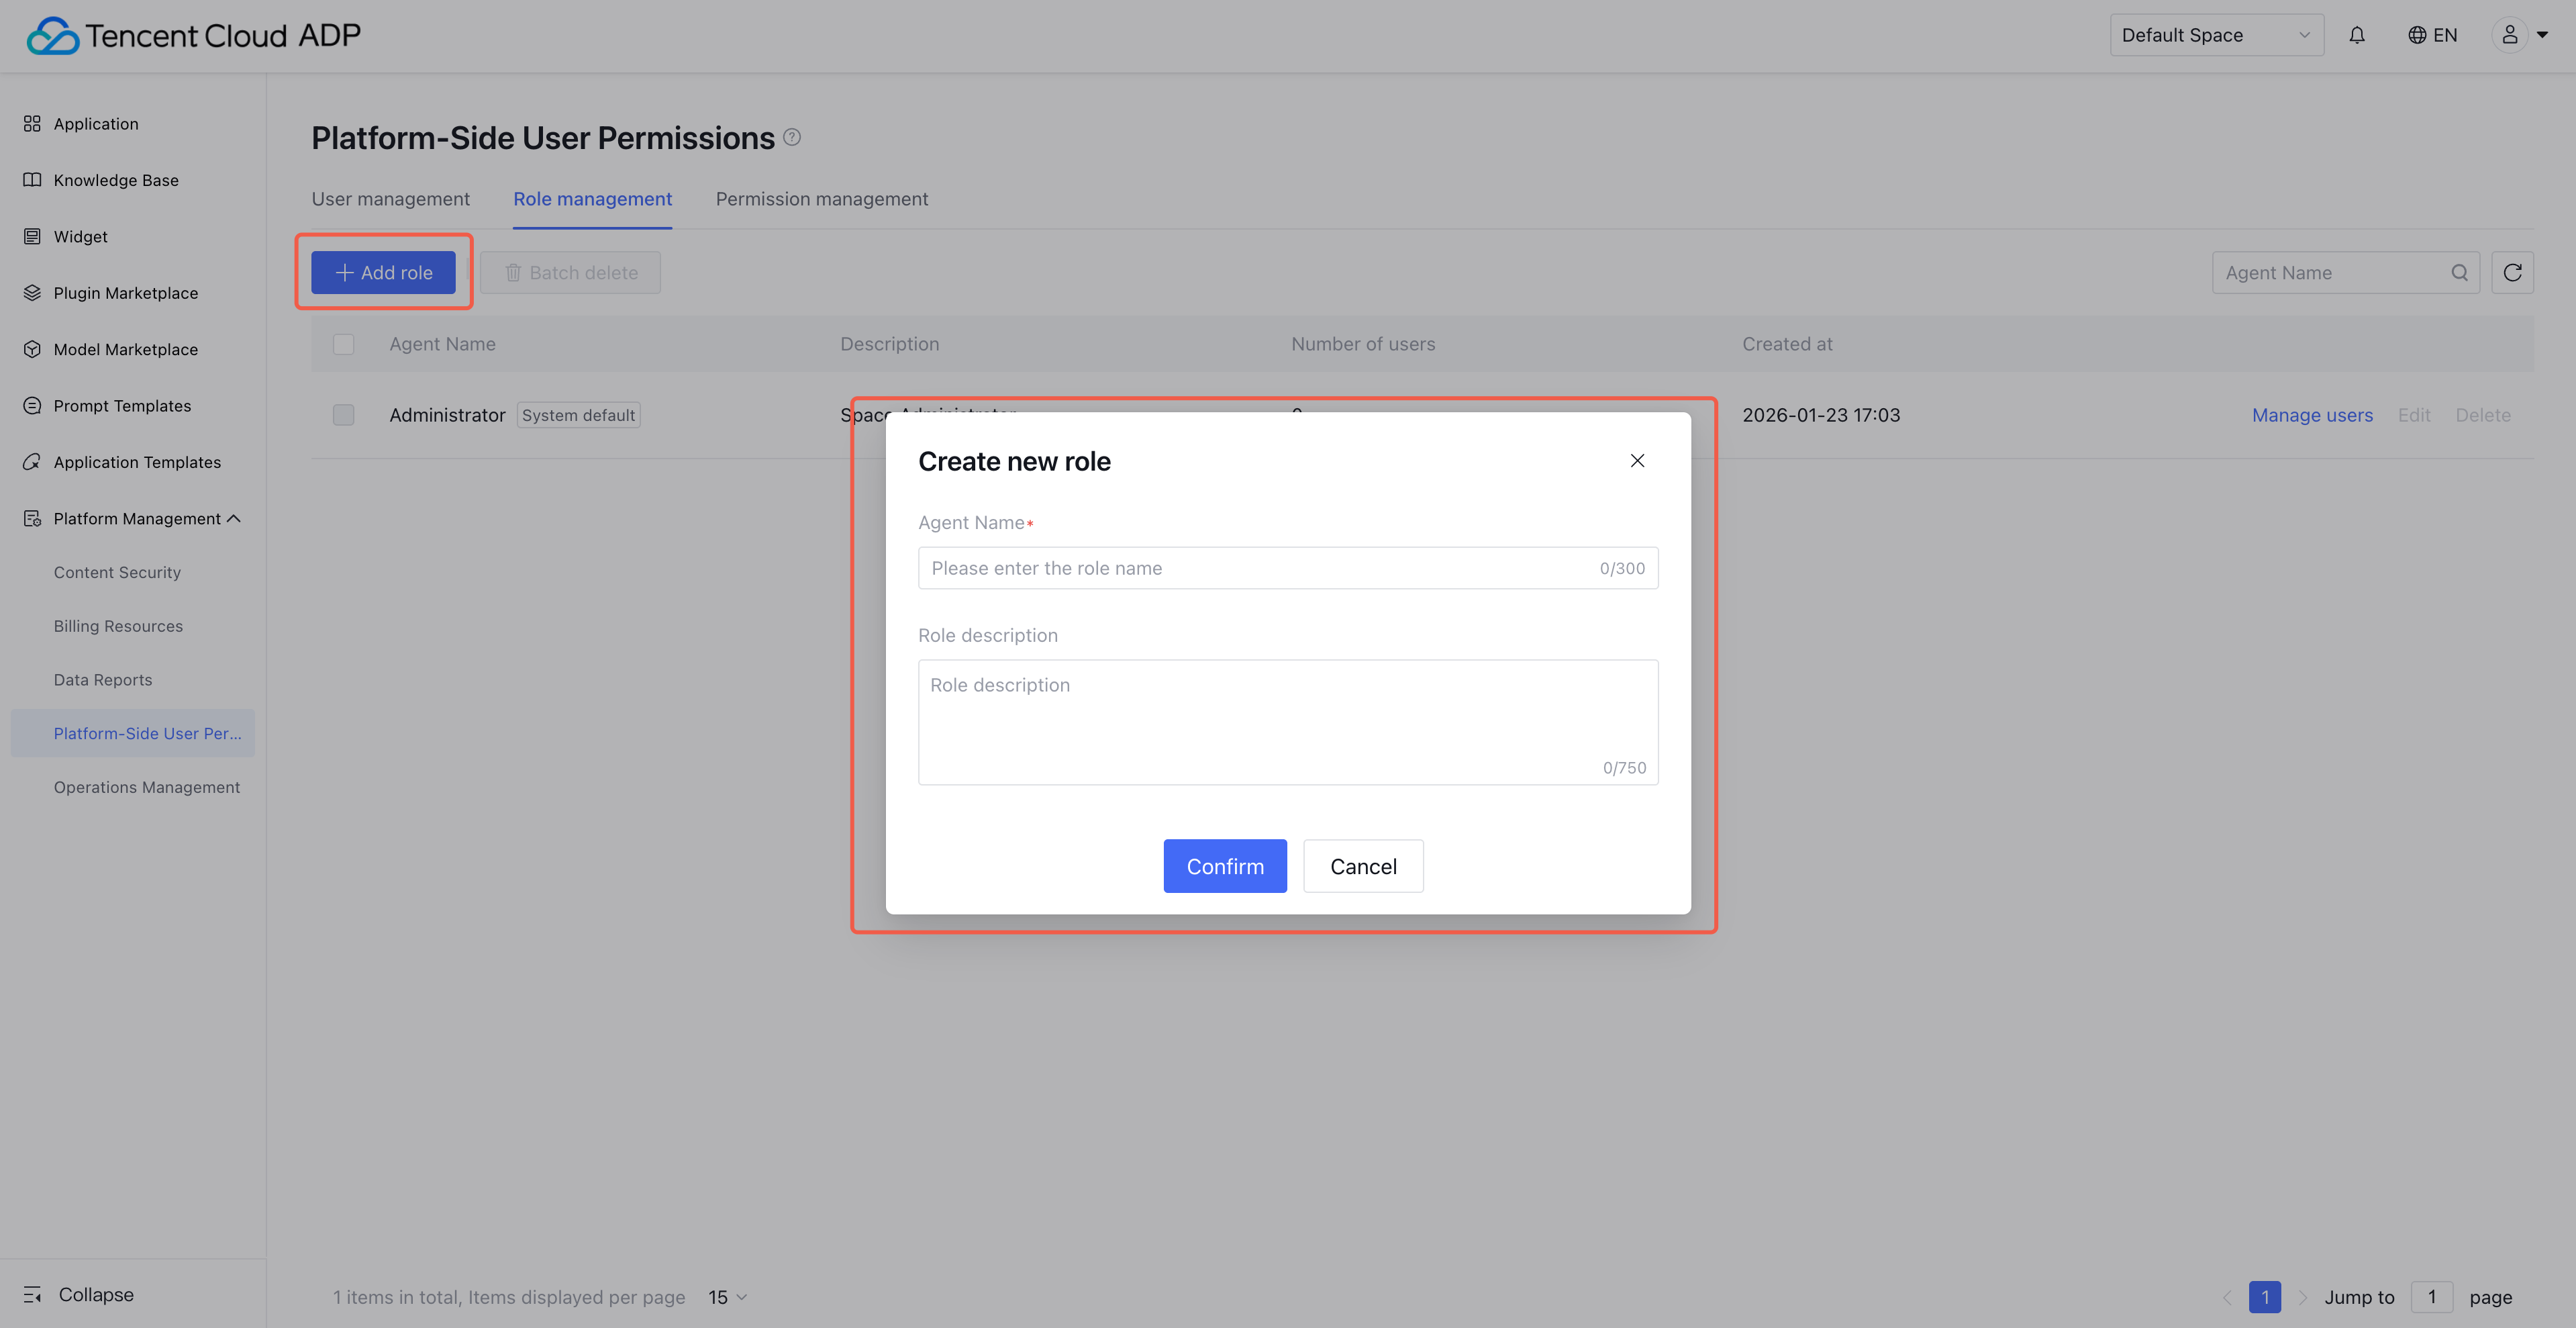Click the Tencent Cloud ADP logo

pyautogui.click(x=194, y=35)
